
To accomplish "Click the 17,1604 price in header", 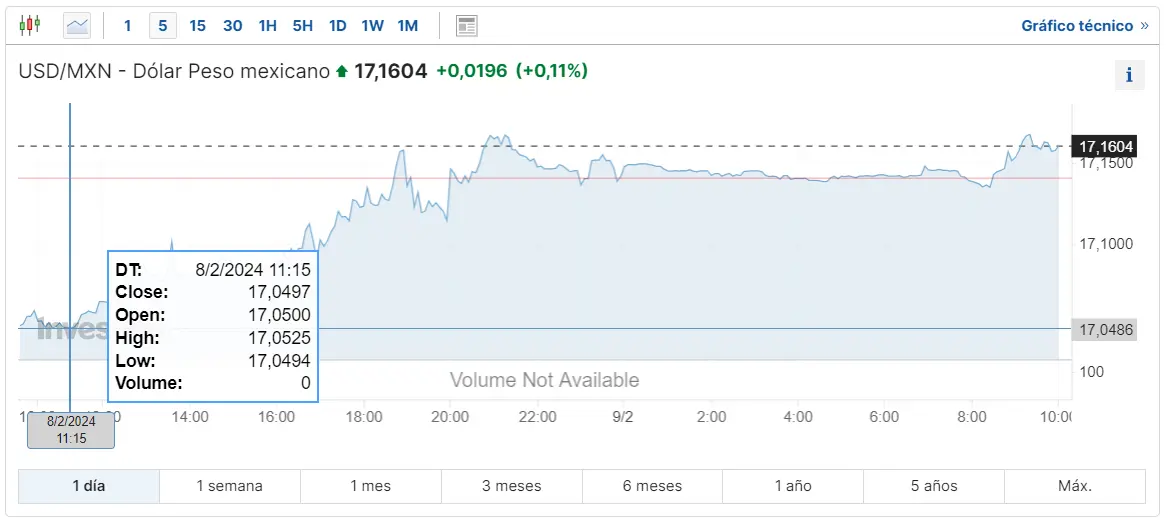I will point(390,71).
